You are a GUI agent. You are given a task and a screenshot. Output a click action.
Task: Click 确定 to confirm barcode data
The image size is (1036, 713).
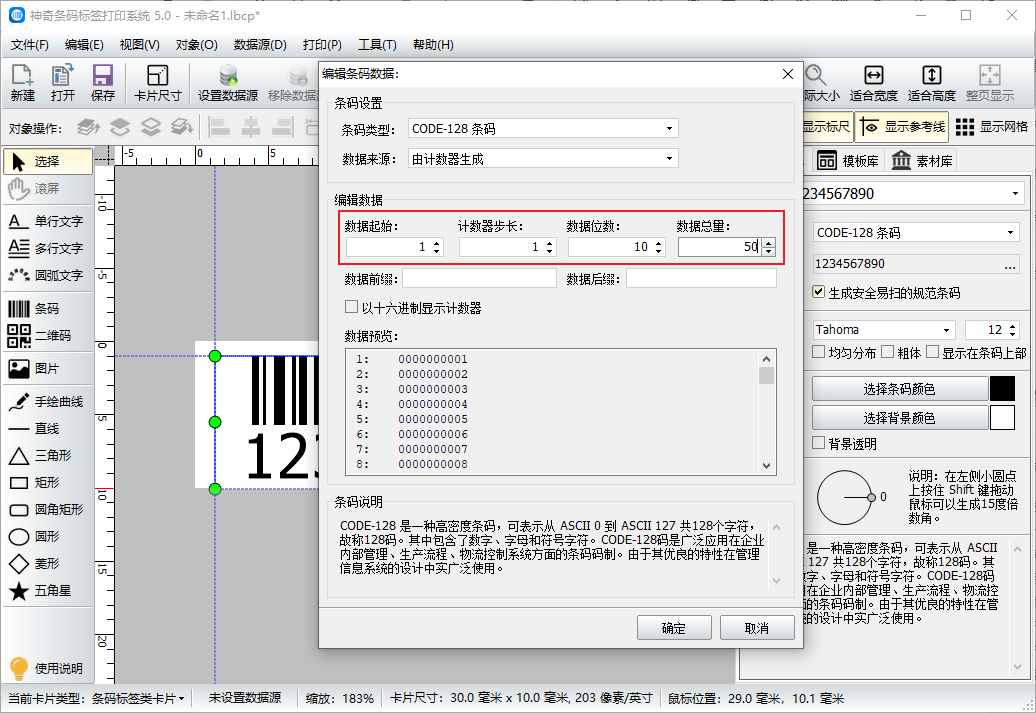pos(674,628)
